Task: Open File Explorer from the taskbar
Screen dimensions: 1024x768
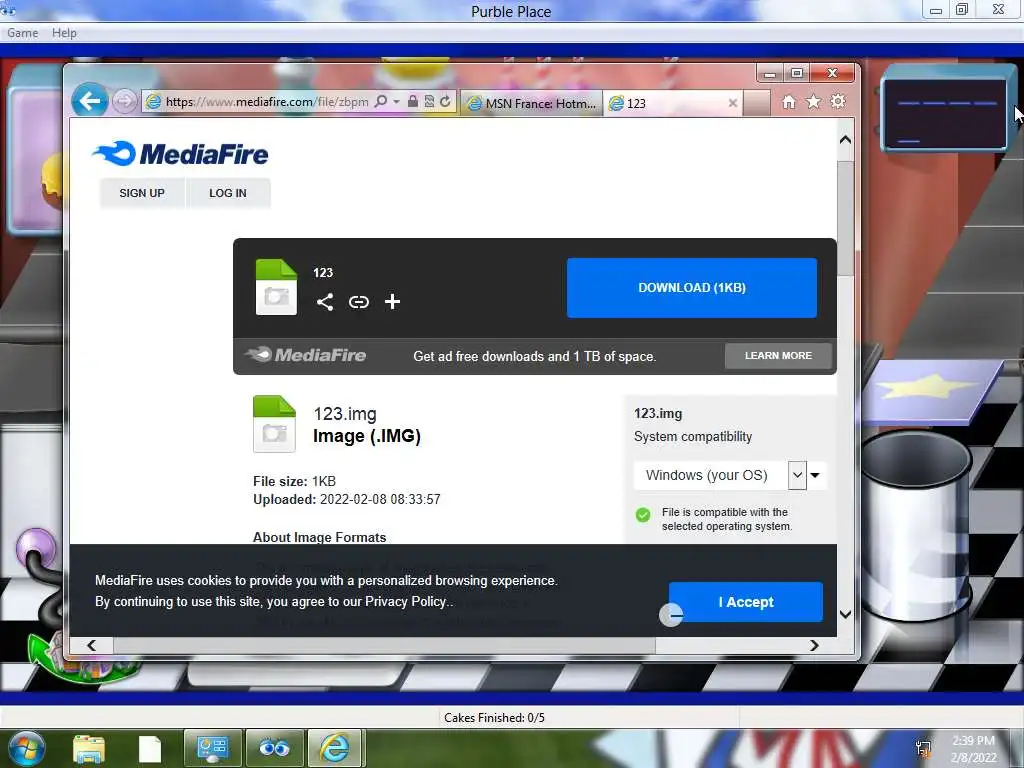Action: 89,748
